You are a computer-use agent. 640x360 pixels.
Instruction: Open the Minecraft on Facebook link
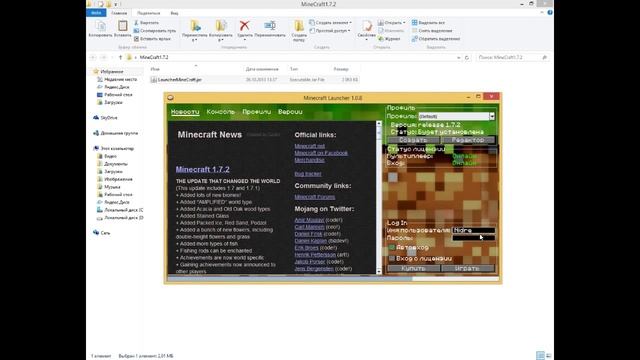tap(321, 153)
